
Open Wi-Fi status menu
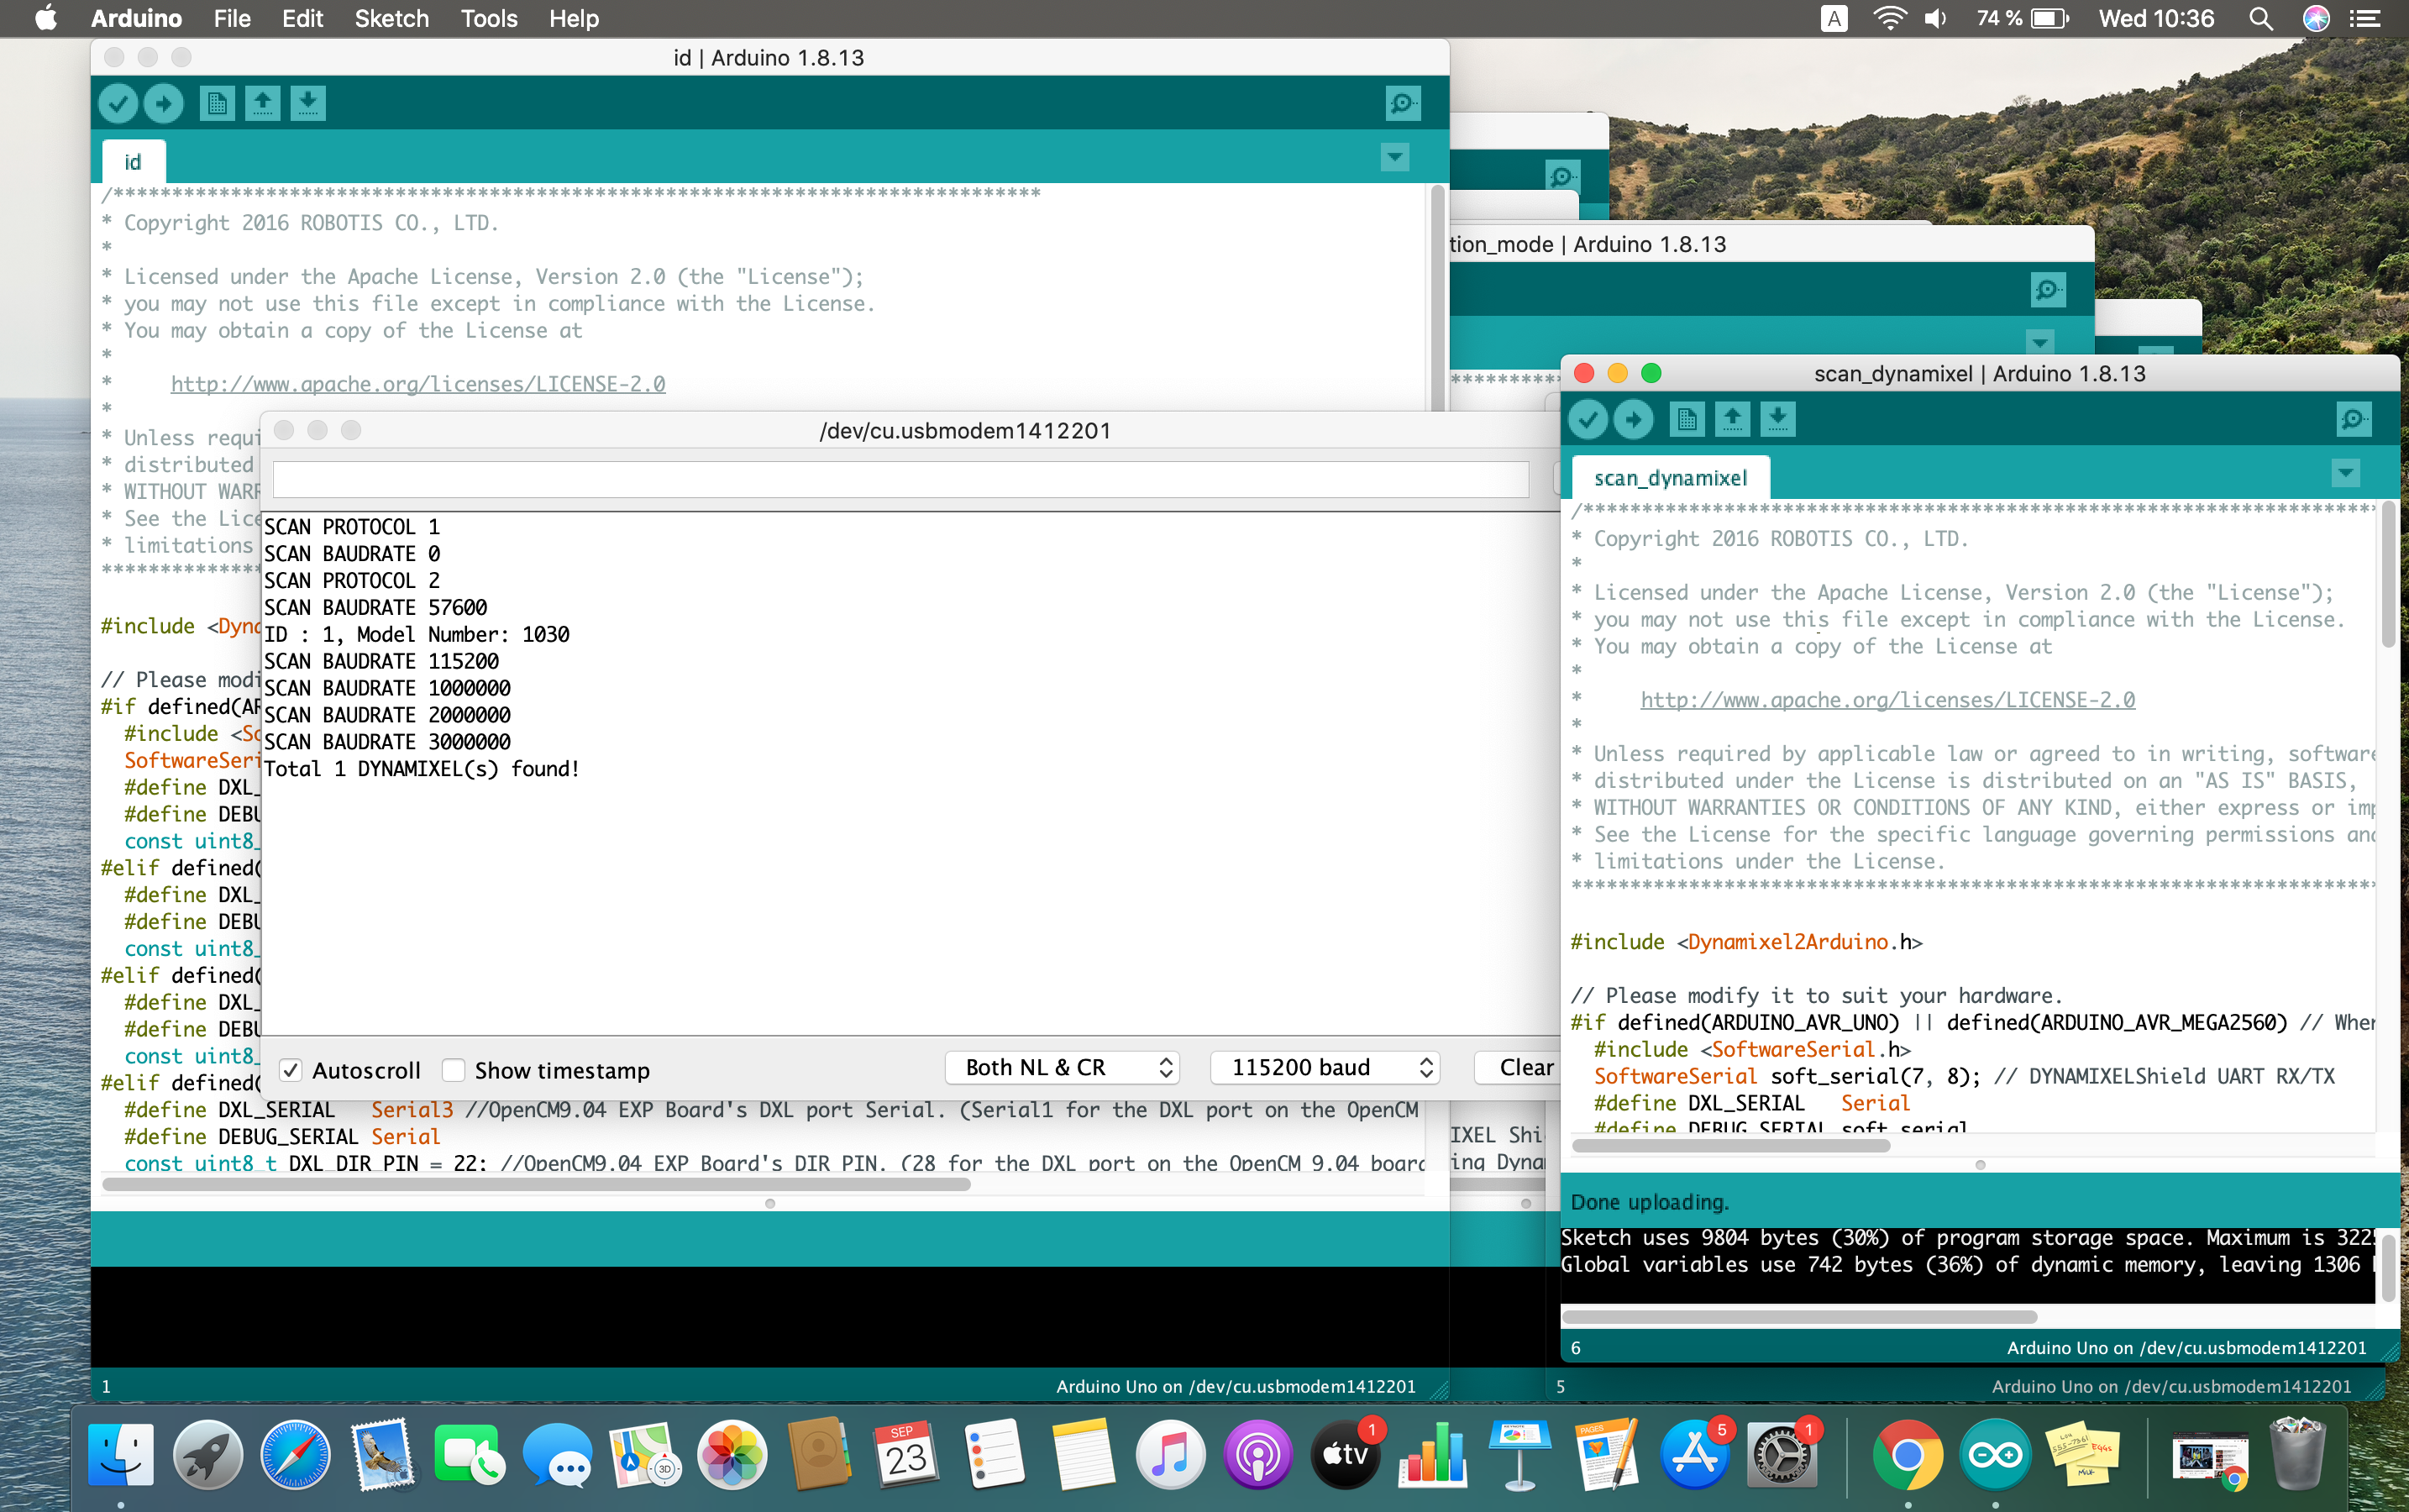[1889, 18]
